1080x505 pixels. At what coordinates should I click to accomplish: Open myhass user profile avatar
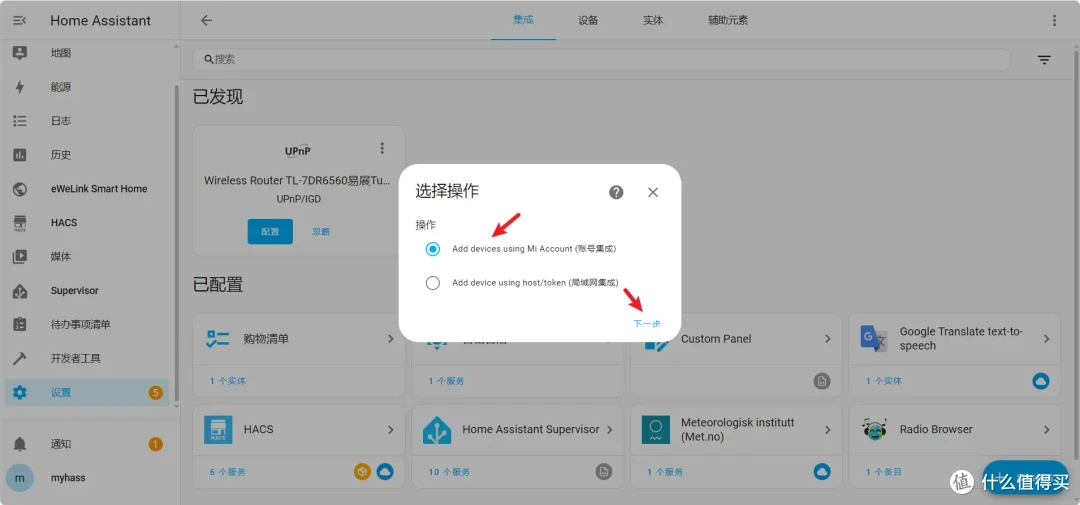click(20, 477)
